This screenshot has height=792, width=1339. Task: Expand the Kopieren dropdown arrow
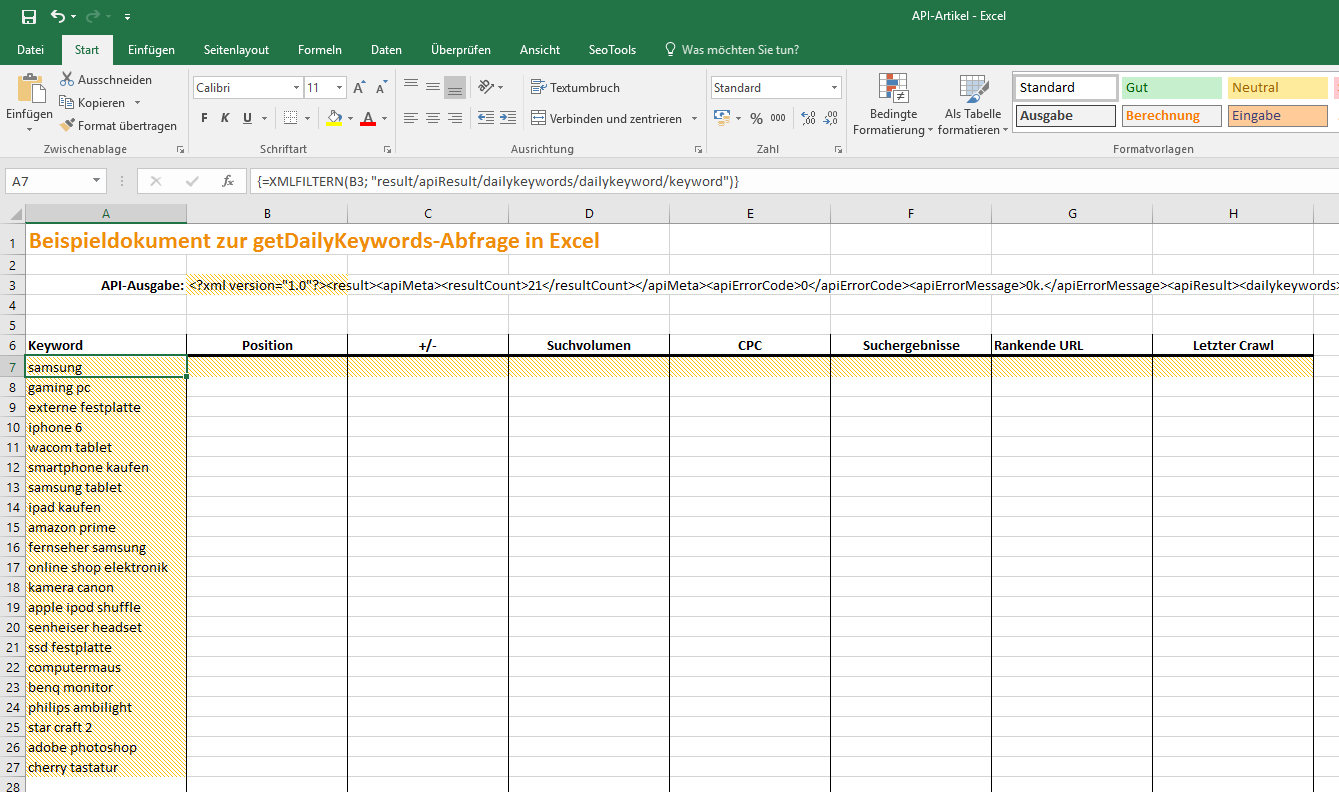tap(137, 103)
